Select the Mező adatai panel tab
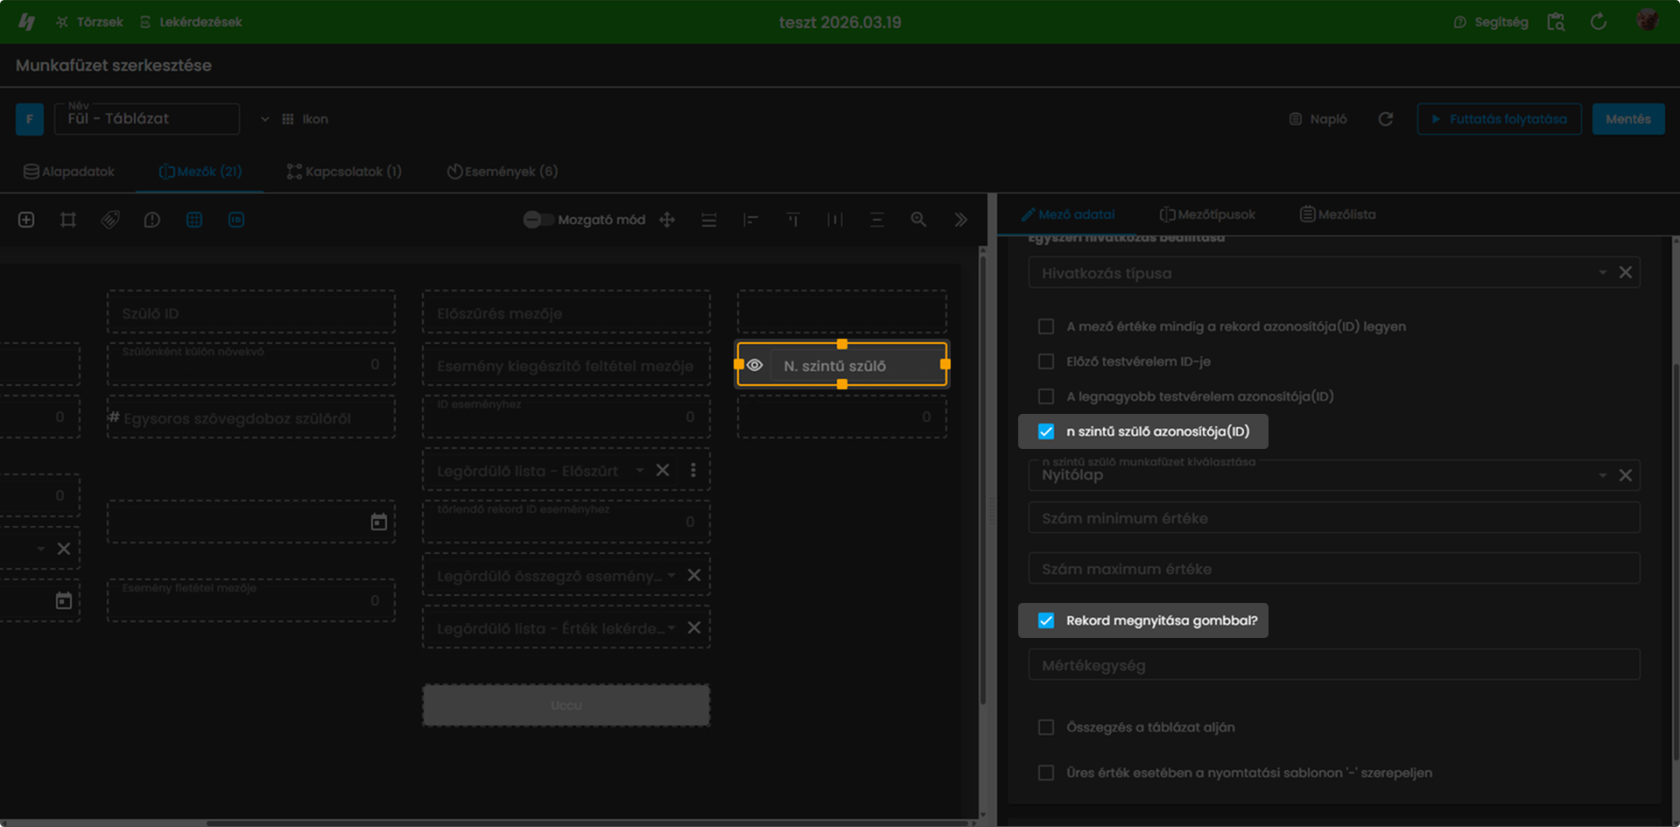This screenshot has width=1680, height=827. click(1067, 214)
